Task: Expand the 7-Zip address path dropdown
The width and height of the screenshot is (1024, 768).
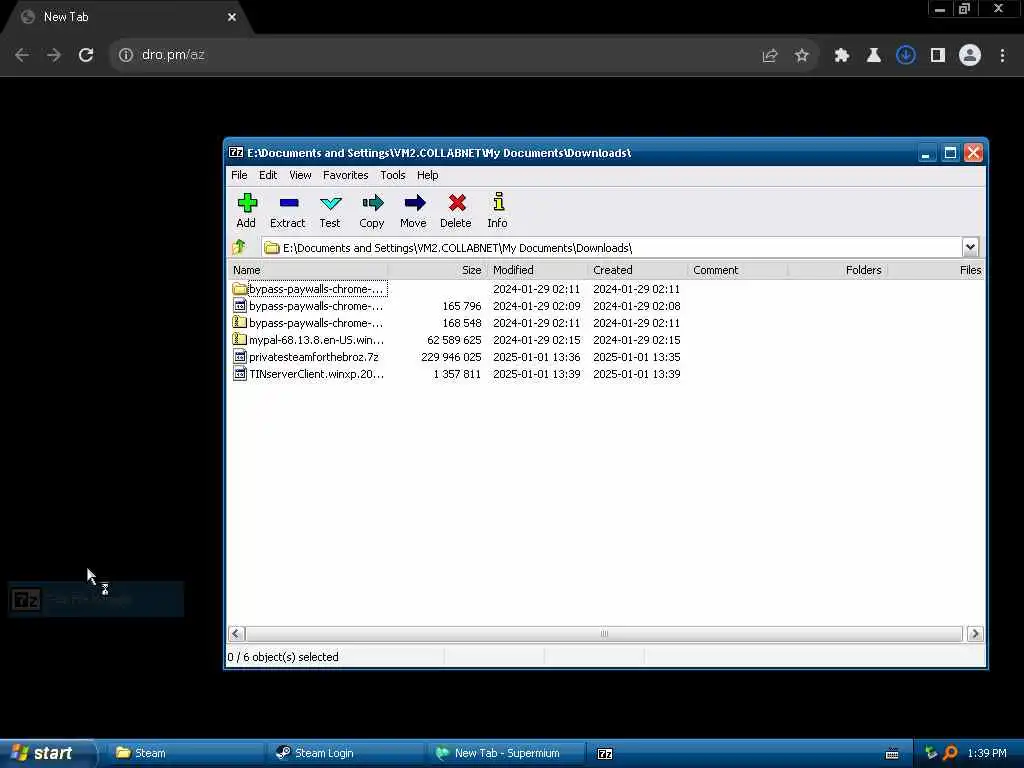Action: pos(970,247)
